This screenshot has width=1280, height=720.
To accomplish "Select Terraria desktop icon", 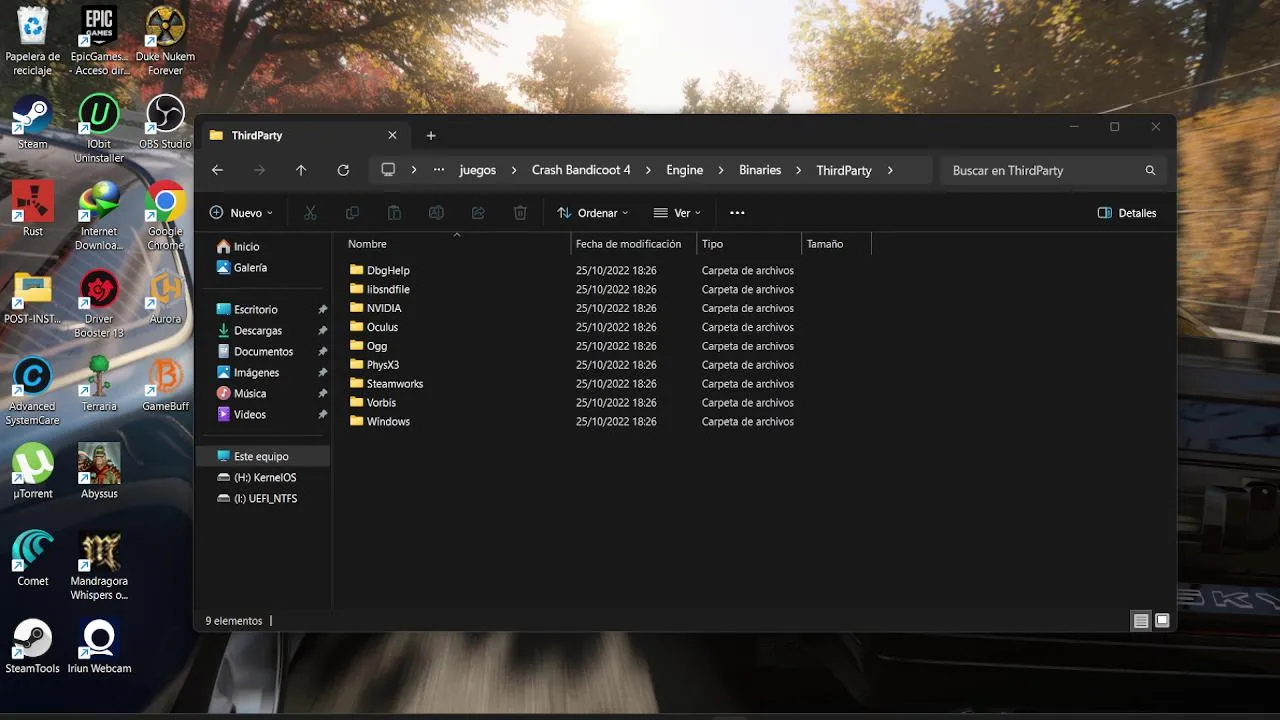I will tap(99, 384).
